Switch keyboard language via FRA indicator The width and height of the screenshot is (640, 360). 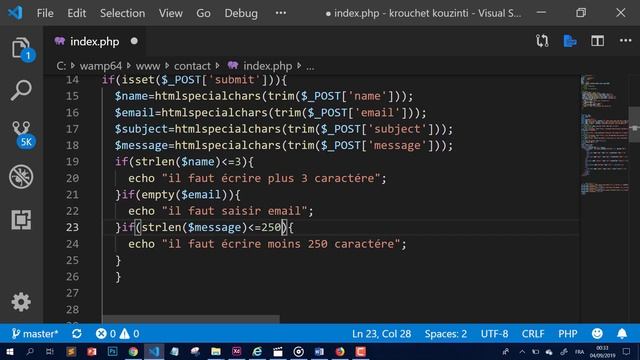click(579, 351)
